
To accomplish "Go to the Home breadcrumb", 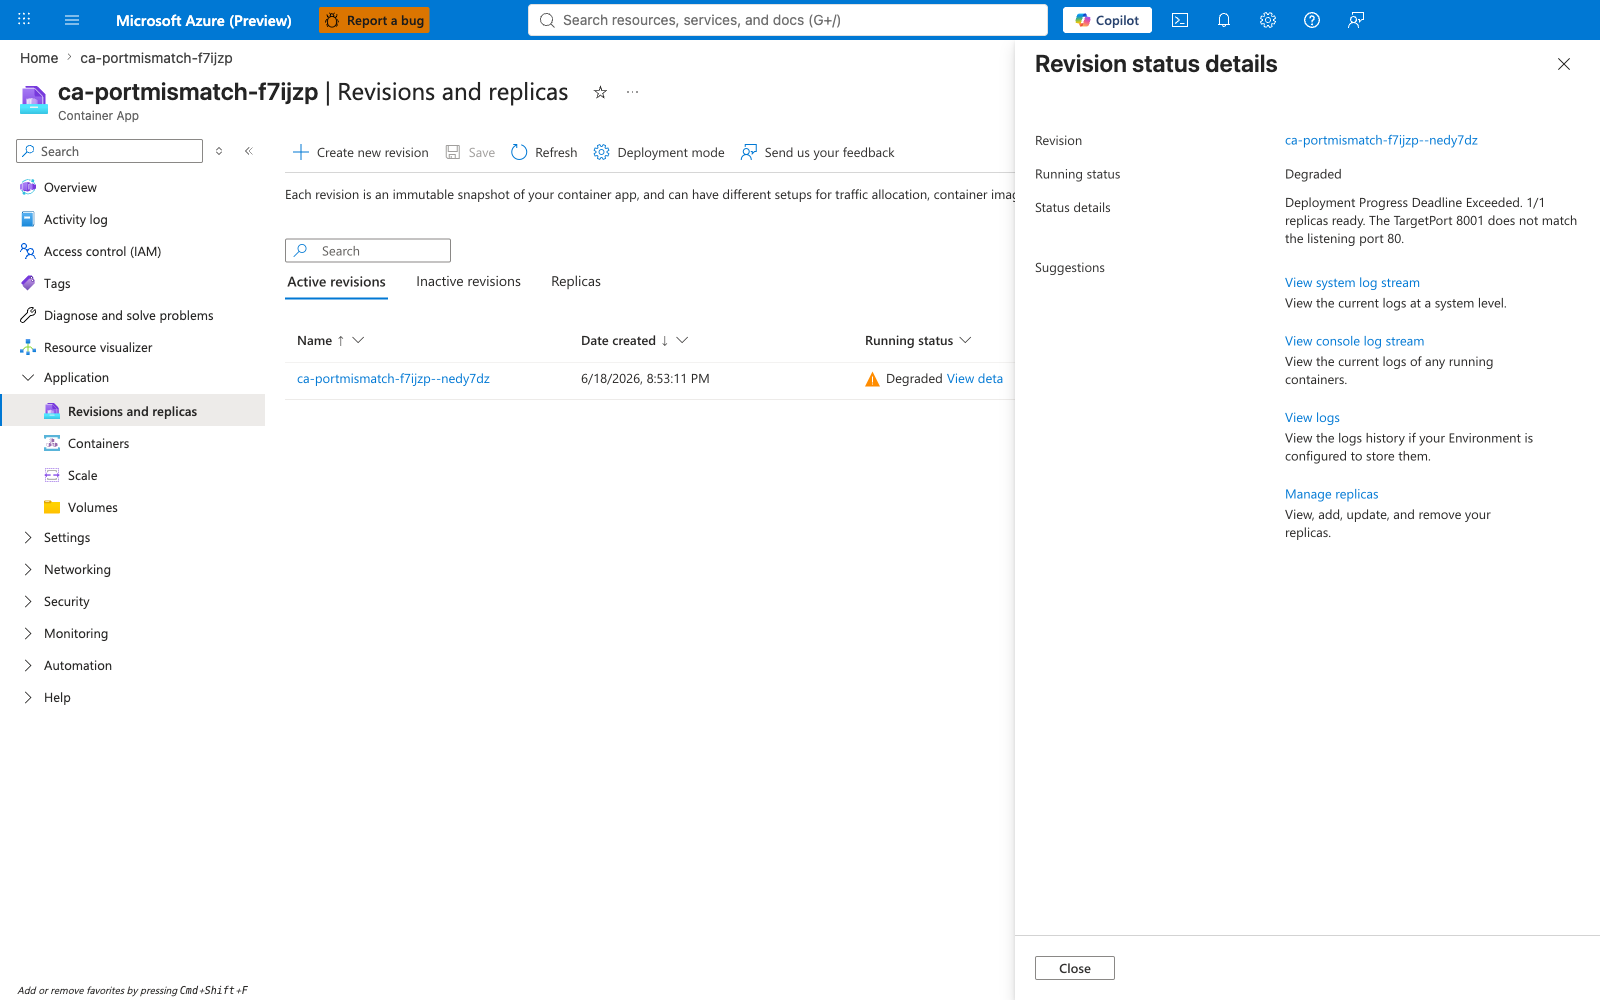I will [39, 58].
